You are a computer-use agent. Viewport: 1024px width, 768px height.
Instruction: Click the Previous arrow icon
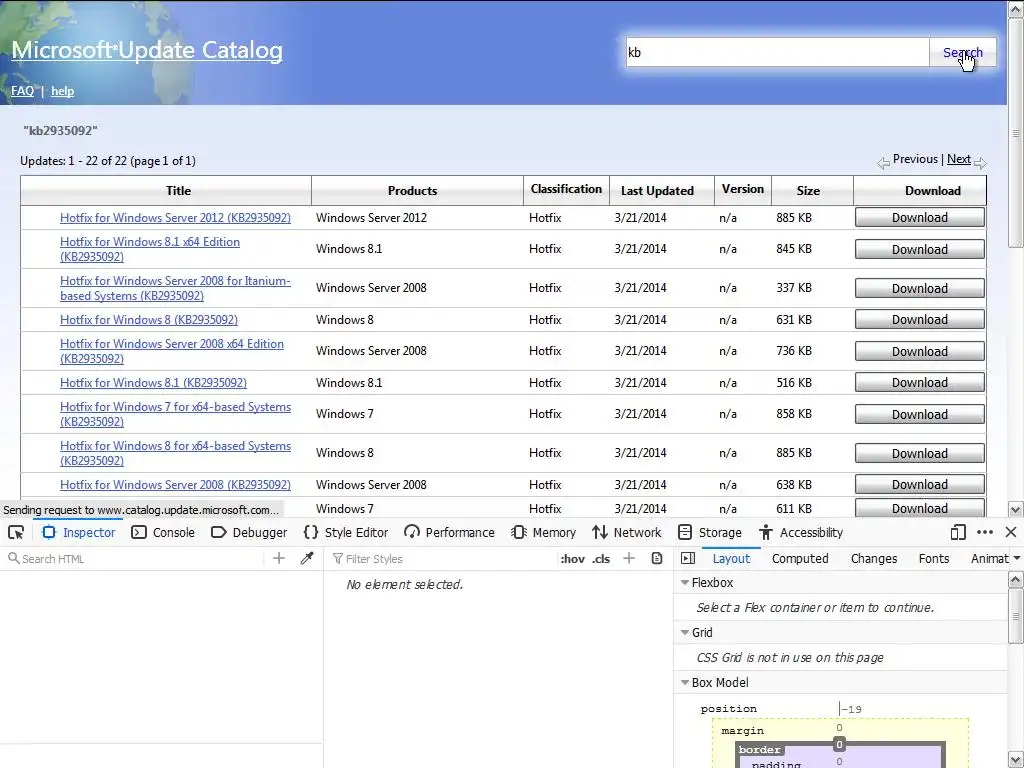884,163
